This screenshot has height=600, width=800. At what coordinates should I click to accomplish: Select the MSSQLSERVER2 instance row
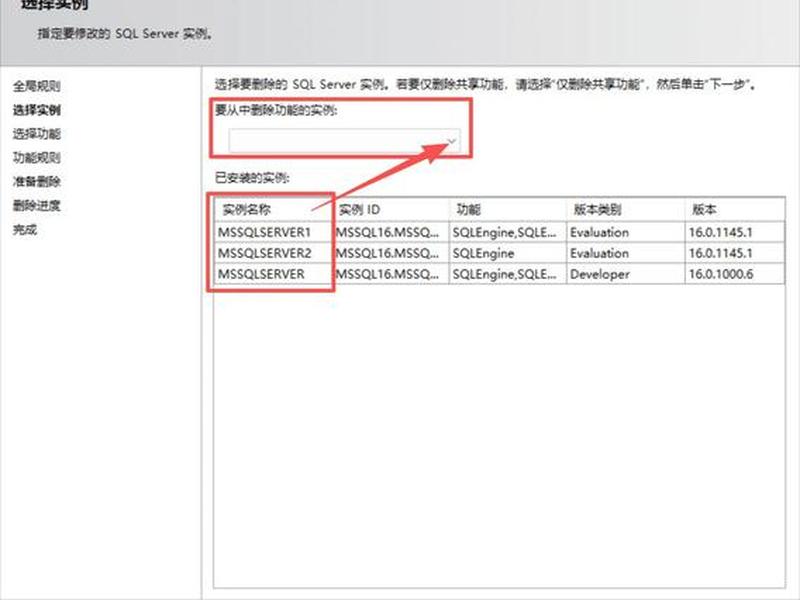[x=499, y=253]
